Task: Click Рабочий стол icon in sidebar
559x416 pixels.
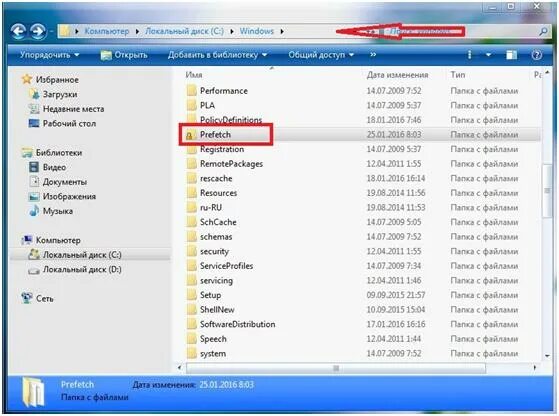Action: (34, 123)
